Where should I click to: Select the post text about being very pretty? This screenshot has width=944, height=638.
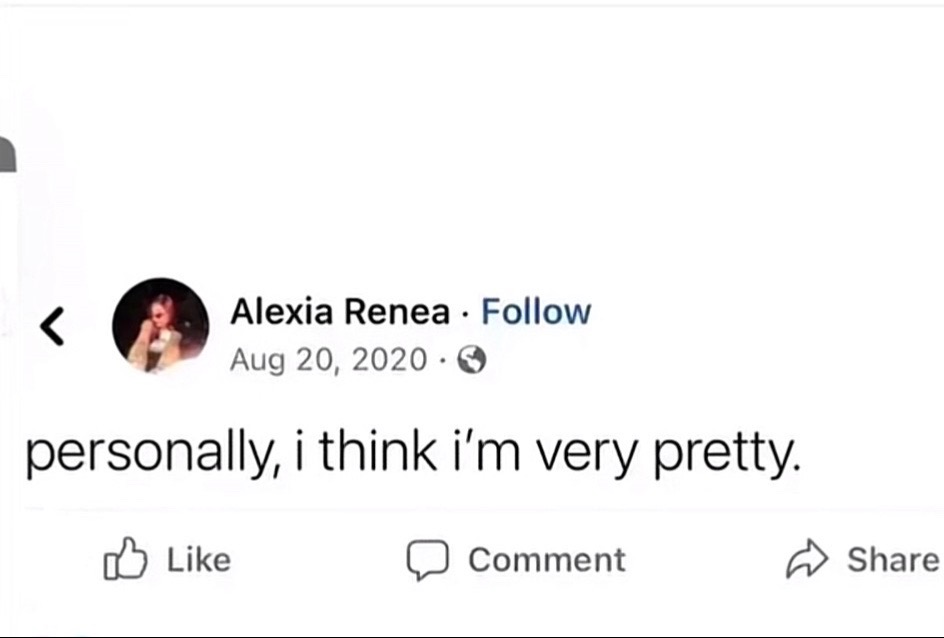click(x=414, y=453)
